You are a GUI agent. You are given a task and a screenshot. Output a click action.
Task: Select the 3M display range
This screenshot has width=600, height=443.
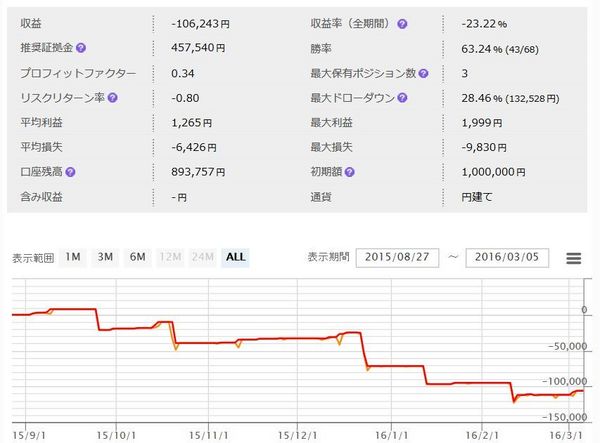105,257
